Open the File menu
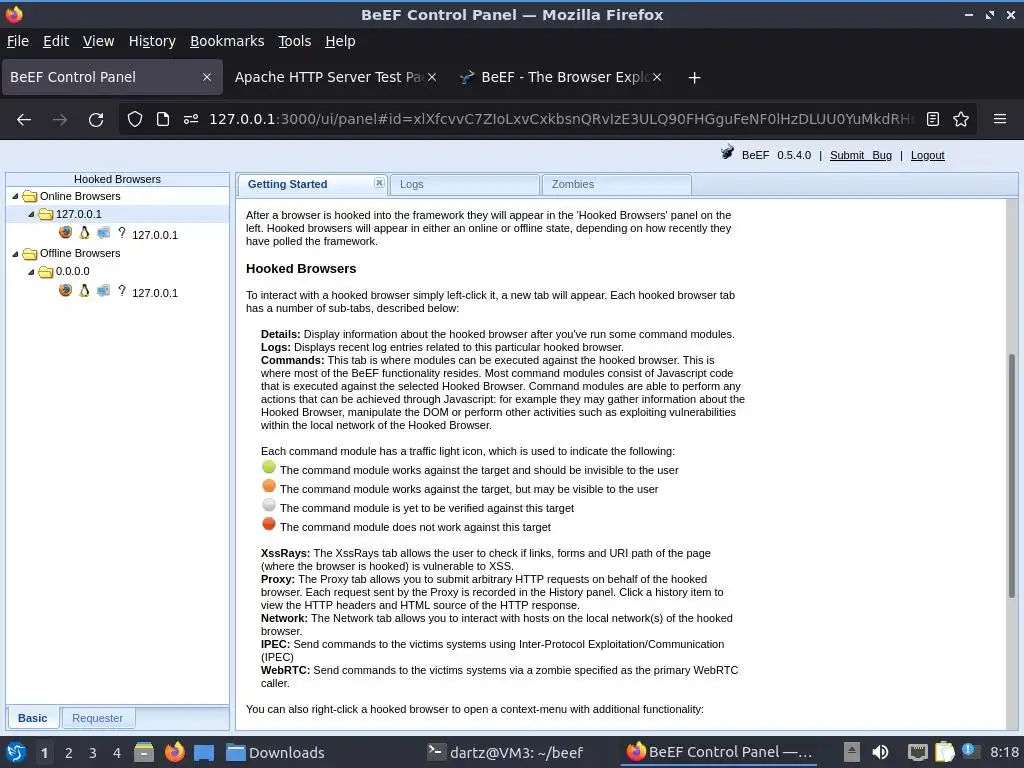The height and width of the screenshot is (768, 1024). 18,41
